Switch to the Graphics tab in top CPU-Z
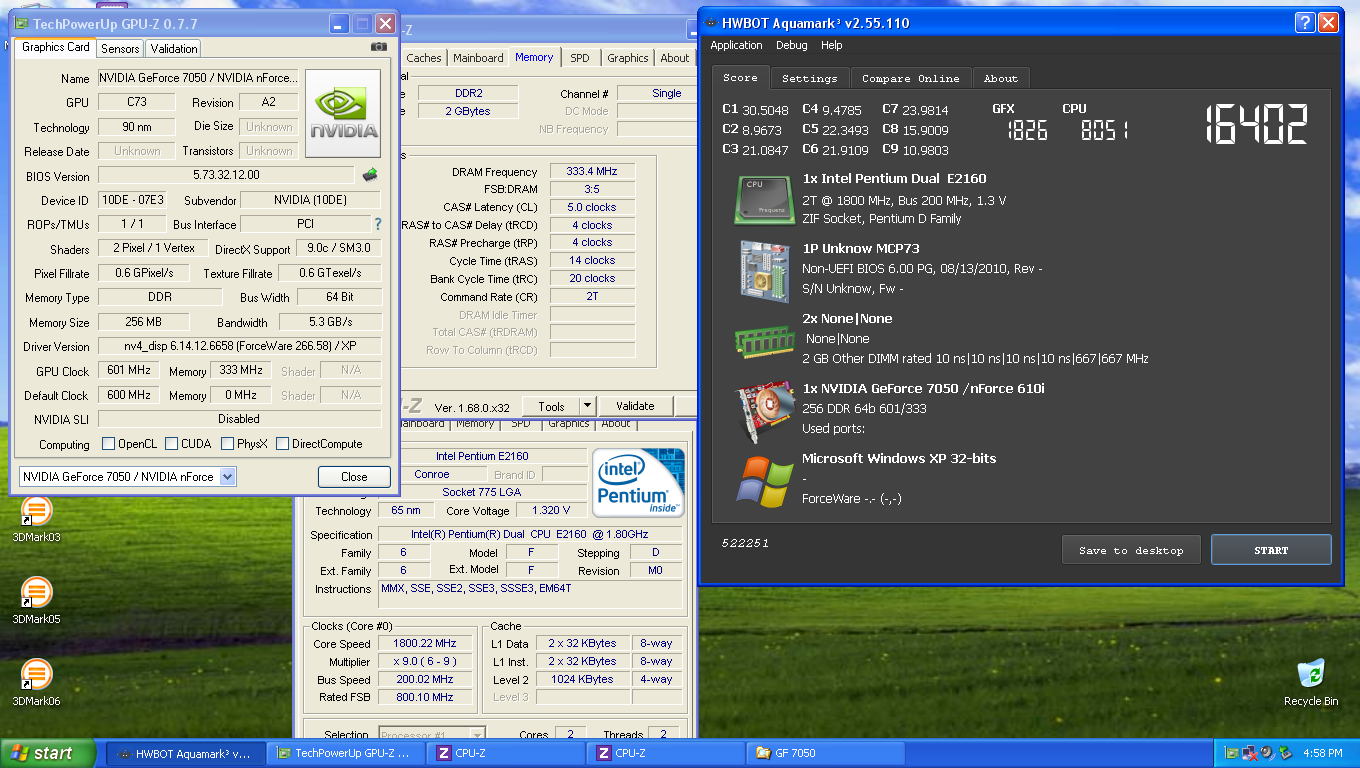 coord(628,58)
